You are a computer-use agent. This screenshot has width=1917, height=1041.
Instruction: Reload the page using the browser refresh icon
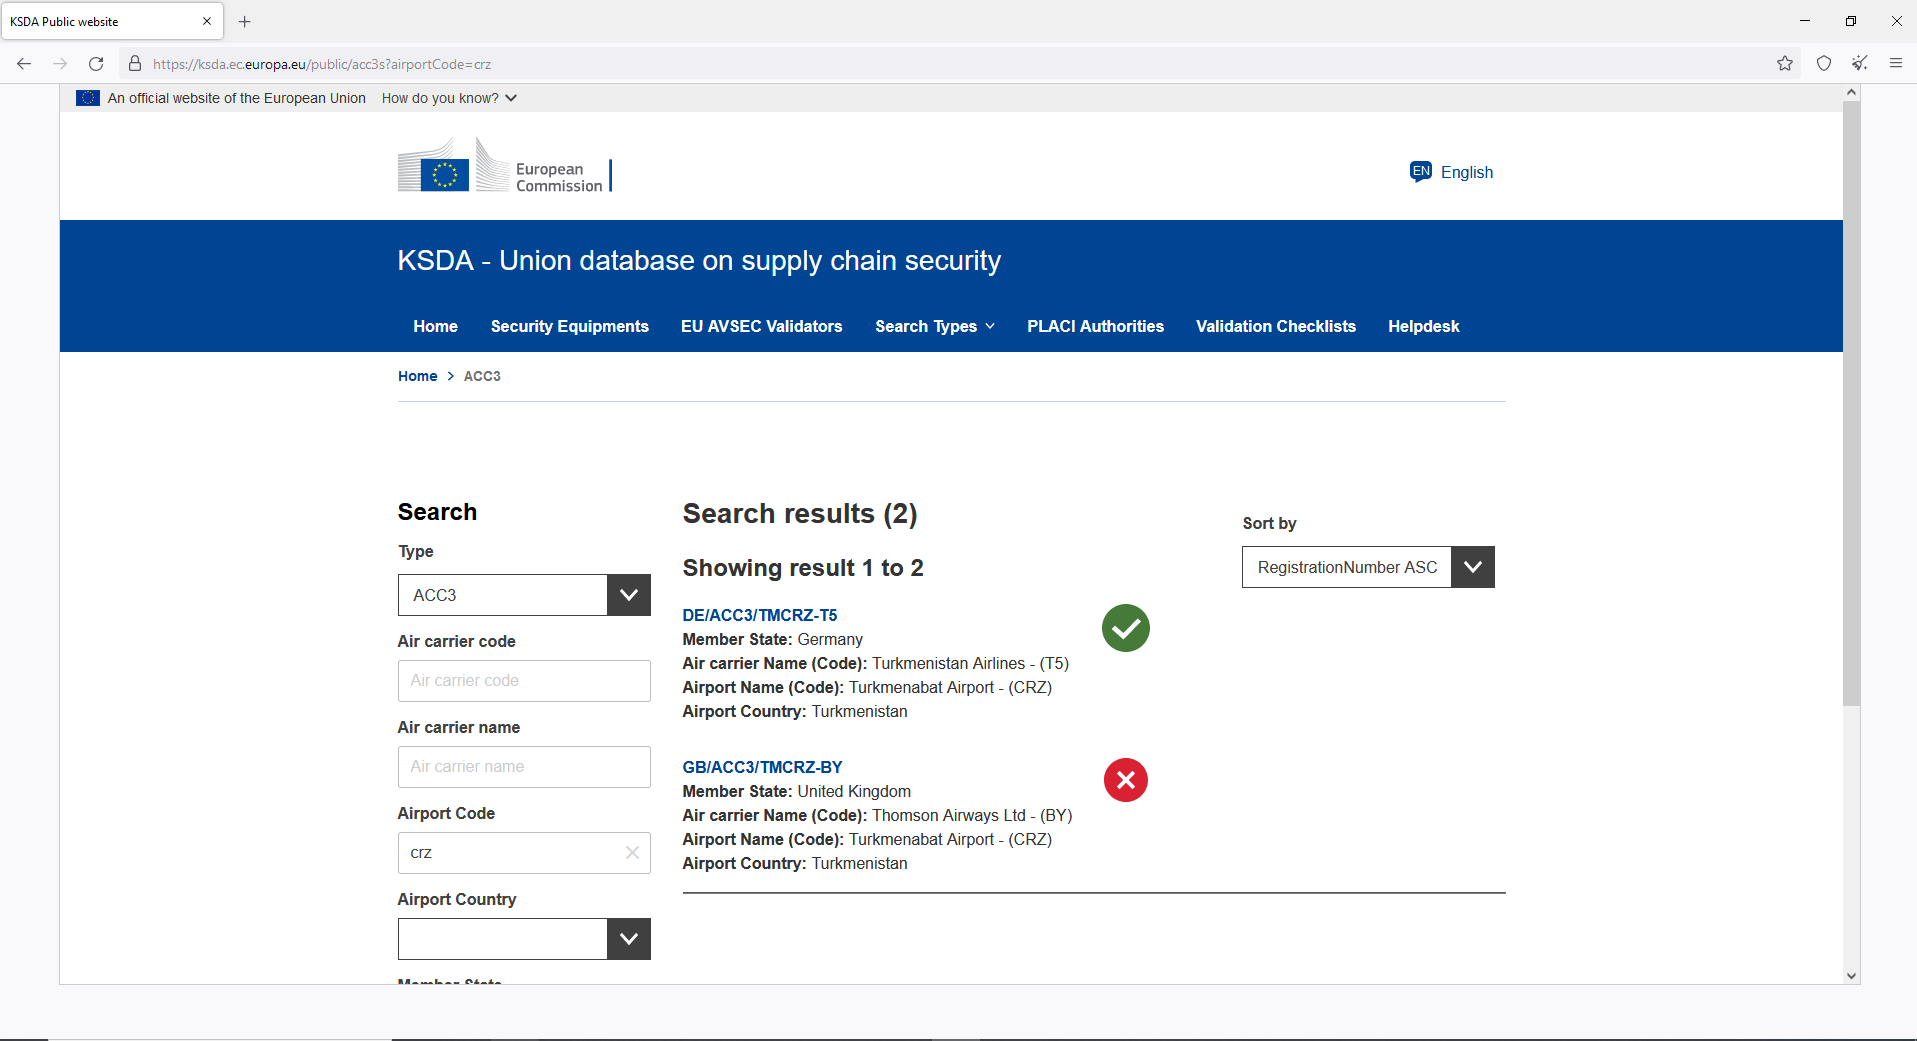96,64
